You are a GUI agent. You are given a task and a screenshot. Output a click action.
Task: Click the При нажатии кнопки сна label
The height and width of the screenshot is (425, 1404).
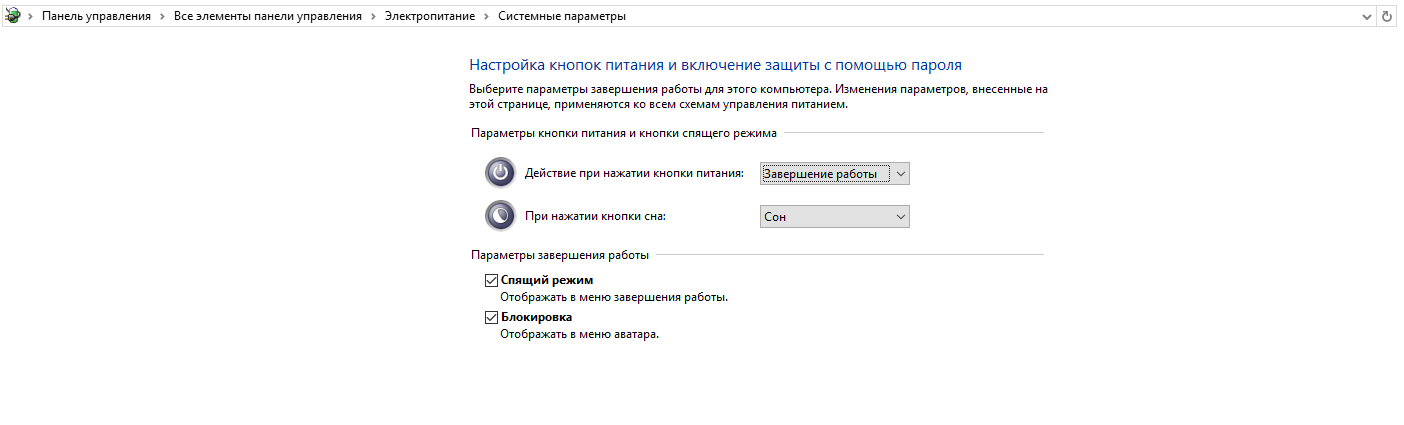click(x=595, y=216)
